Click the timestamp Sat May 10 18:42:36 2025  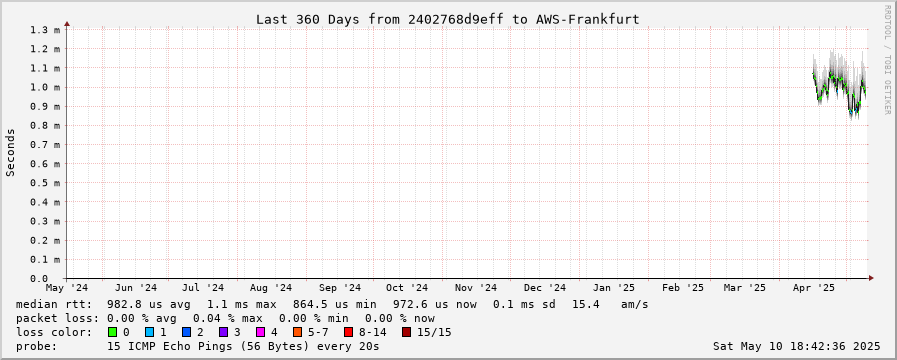pos(796,346)
